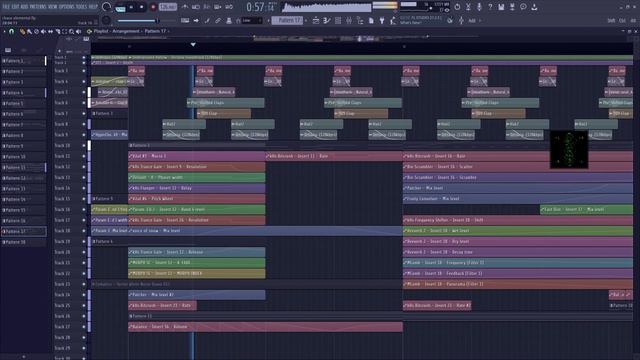Click the playlist magnet snap icon
This screenshot has width=640, height=360.
(x=12, y=31)
